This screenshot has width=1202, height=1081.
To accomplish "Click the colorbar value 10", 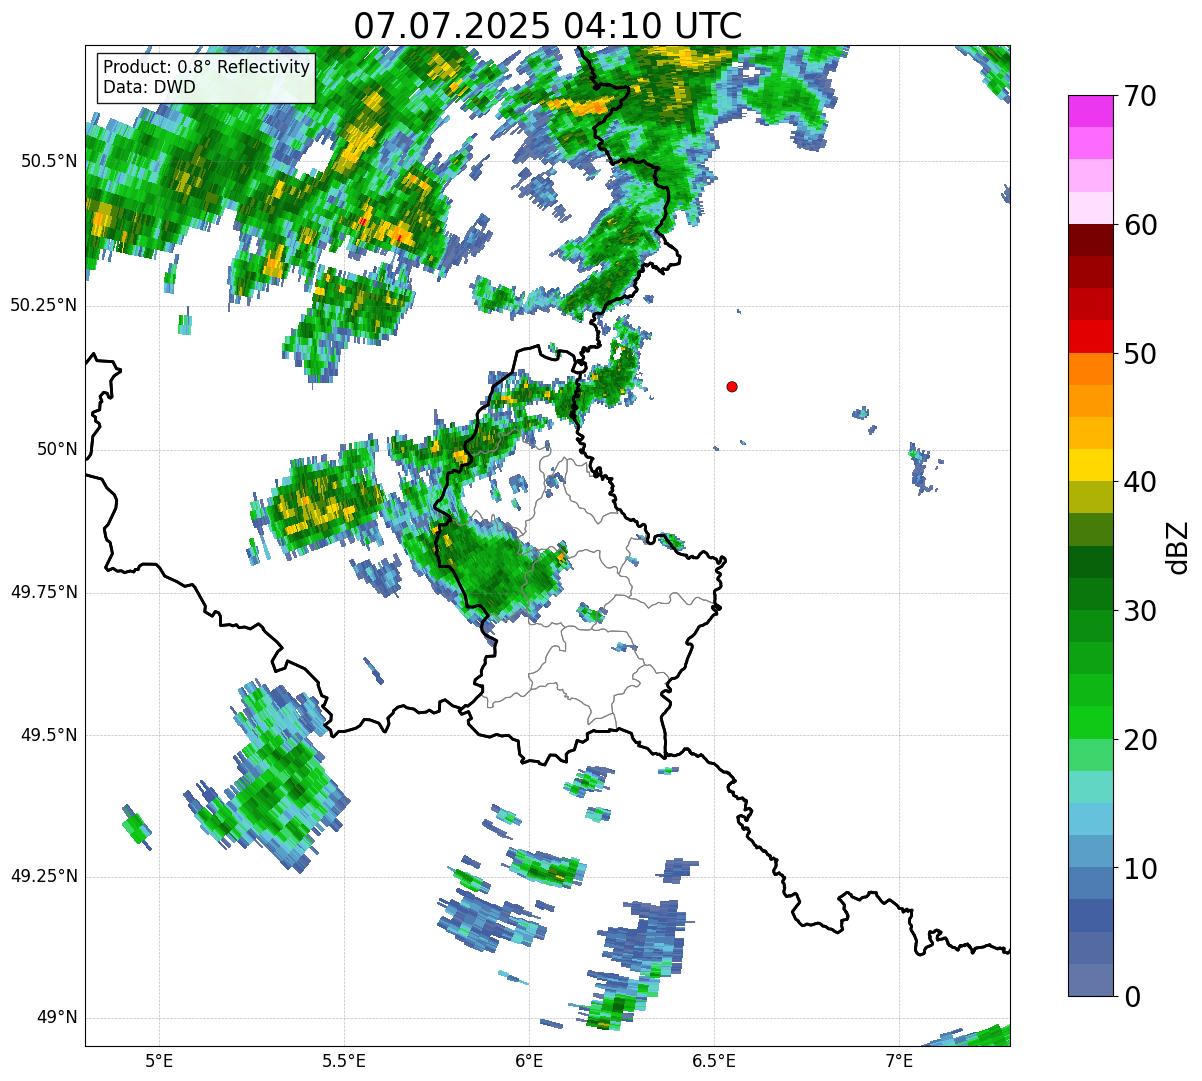I will pos(1141,868).
